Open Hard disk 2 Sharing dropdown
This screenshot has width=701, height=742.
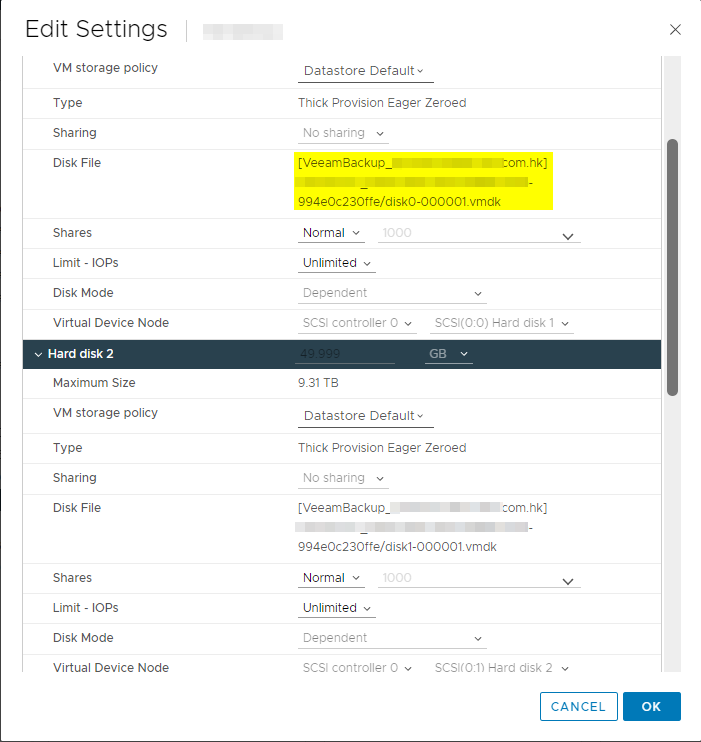coord(344,478)
